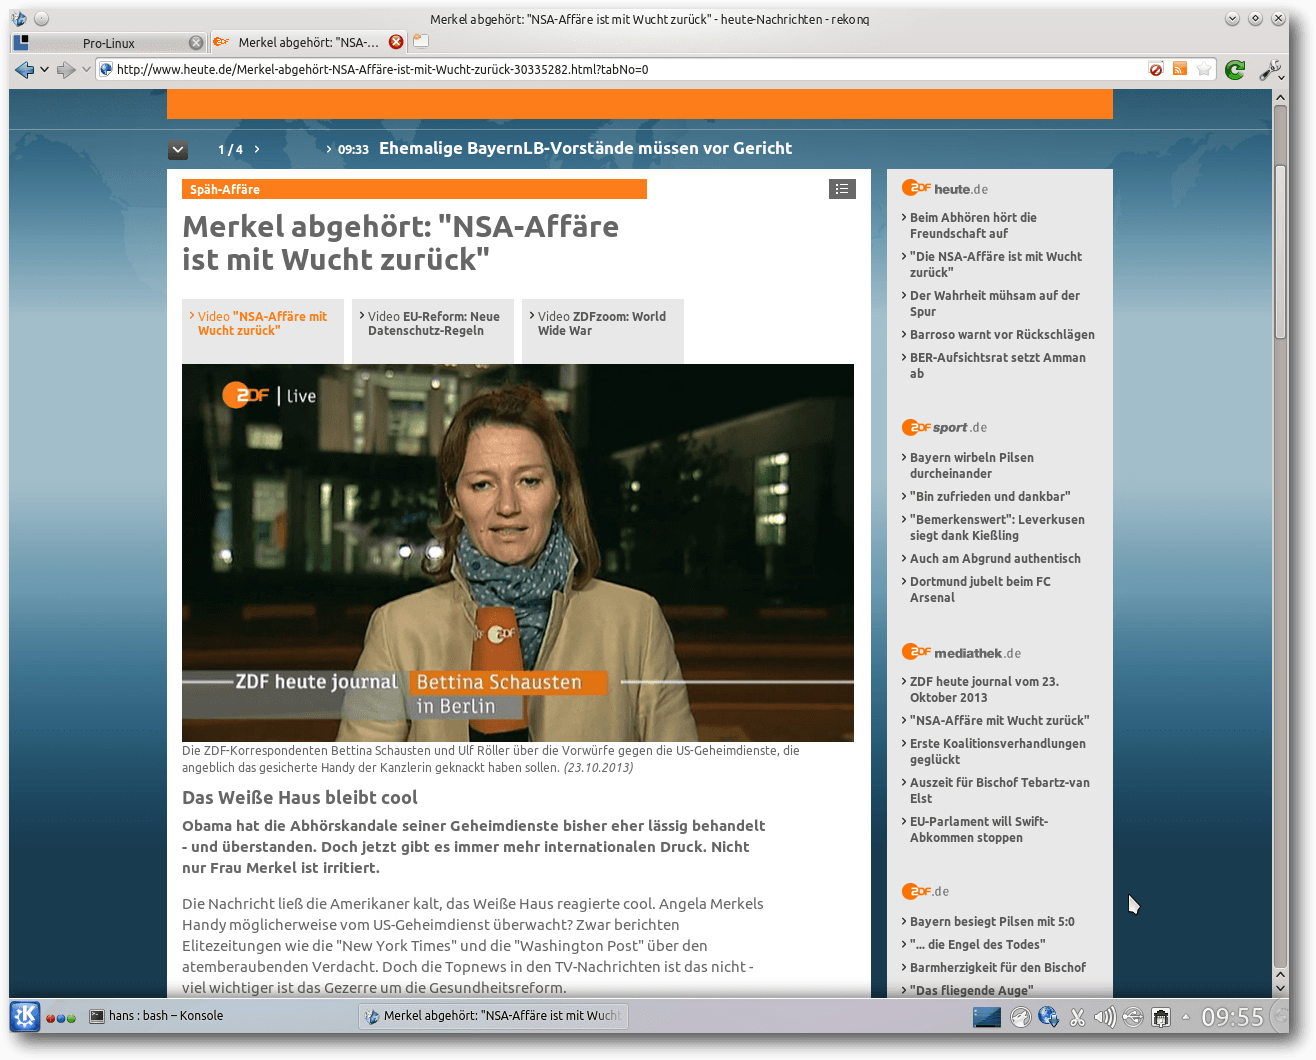Select Video EU-Reform: Neue Datenschutz-Regeln tab
1316x1060 pixels.
pos(433,329)
